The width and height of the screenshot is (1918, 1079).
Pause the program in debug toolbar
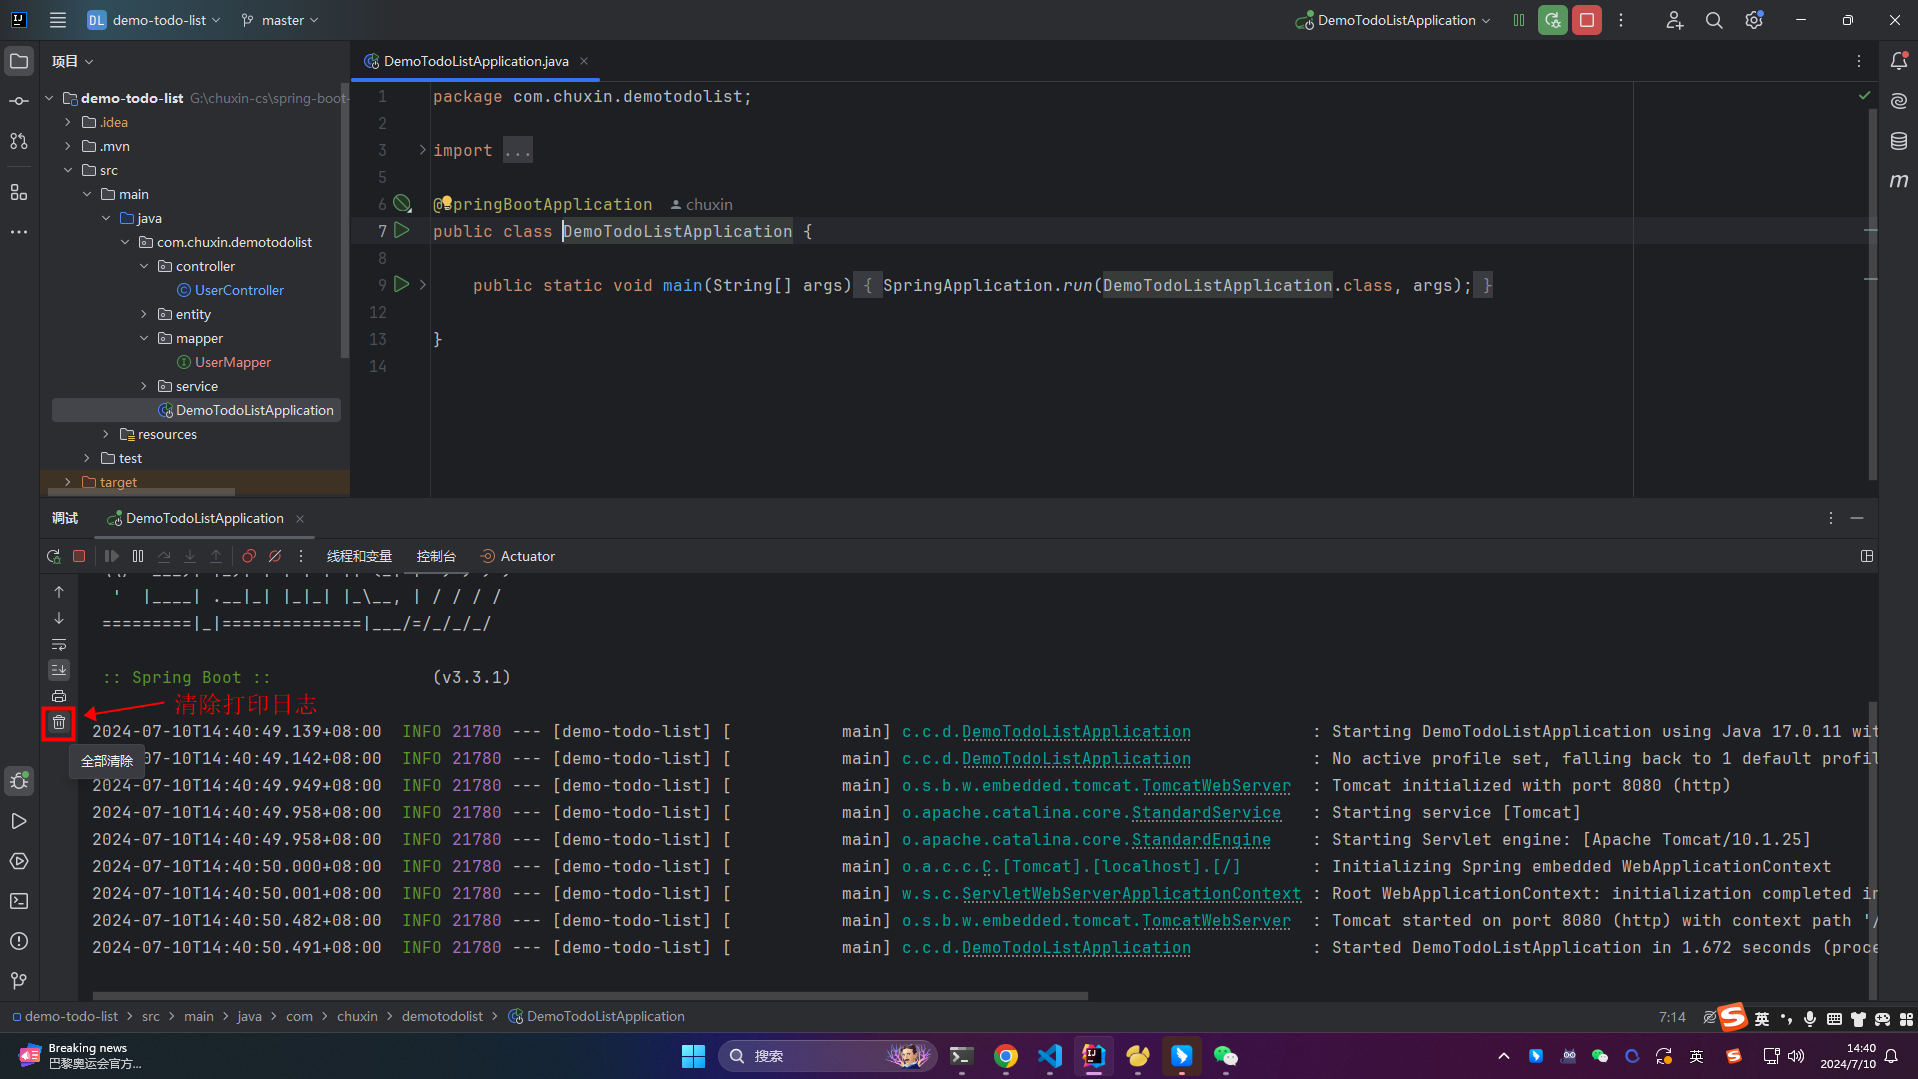(x=138, y=556)
